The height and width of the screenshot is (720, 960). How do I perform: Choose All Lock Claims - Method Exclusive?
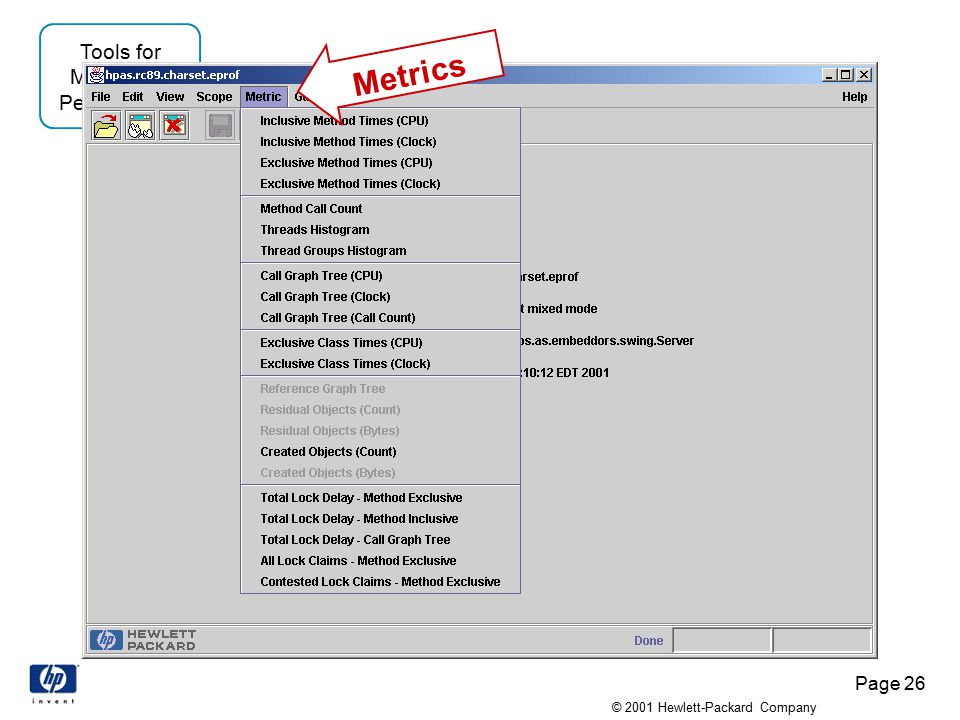380,561
